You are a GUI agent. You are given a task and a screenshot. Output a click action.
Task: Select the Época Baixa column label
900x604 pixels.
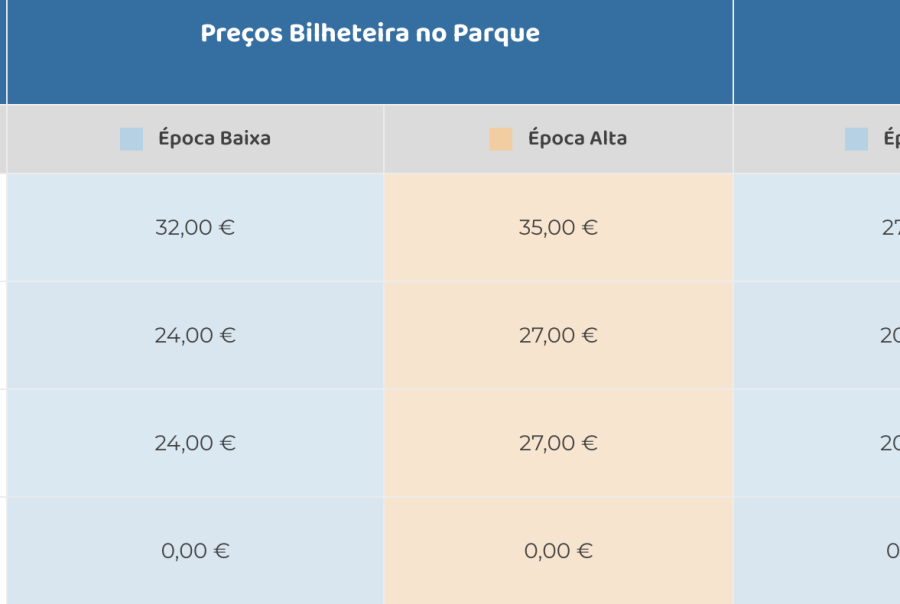click(214, 139)
